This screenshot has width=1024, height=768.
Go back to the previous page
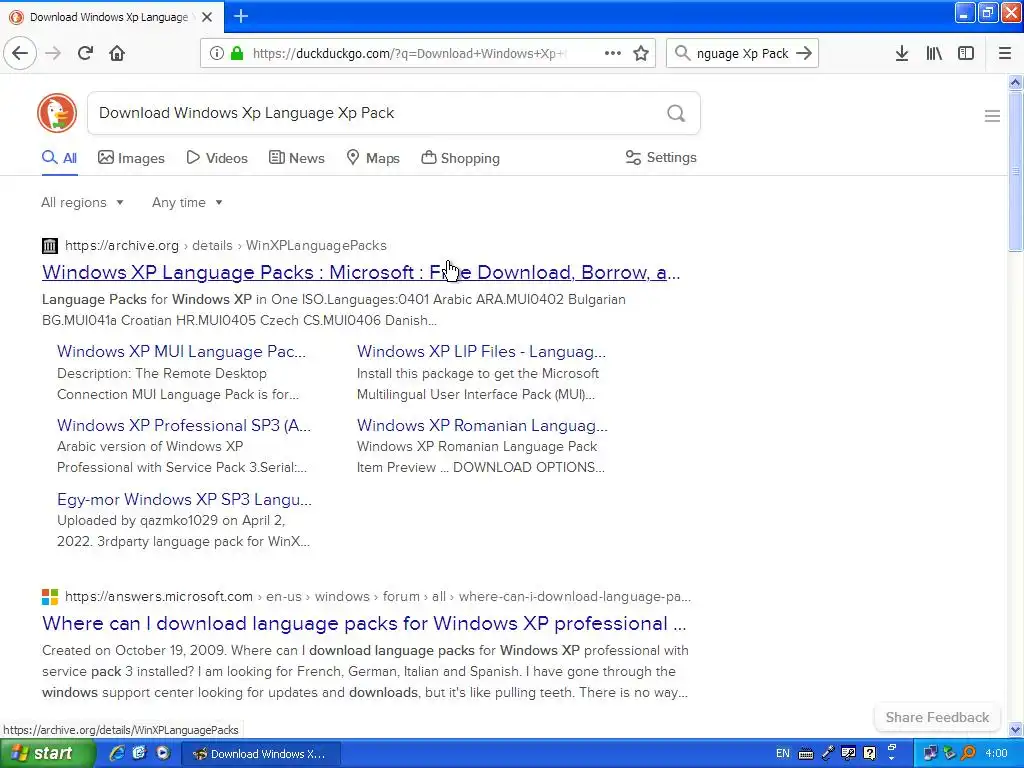pos(20,53)
